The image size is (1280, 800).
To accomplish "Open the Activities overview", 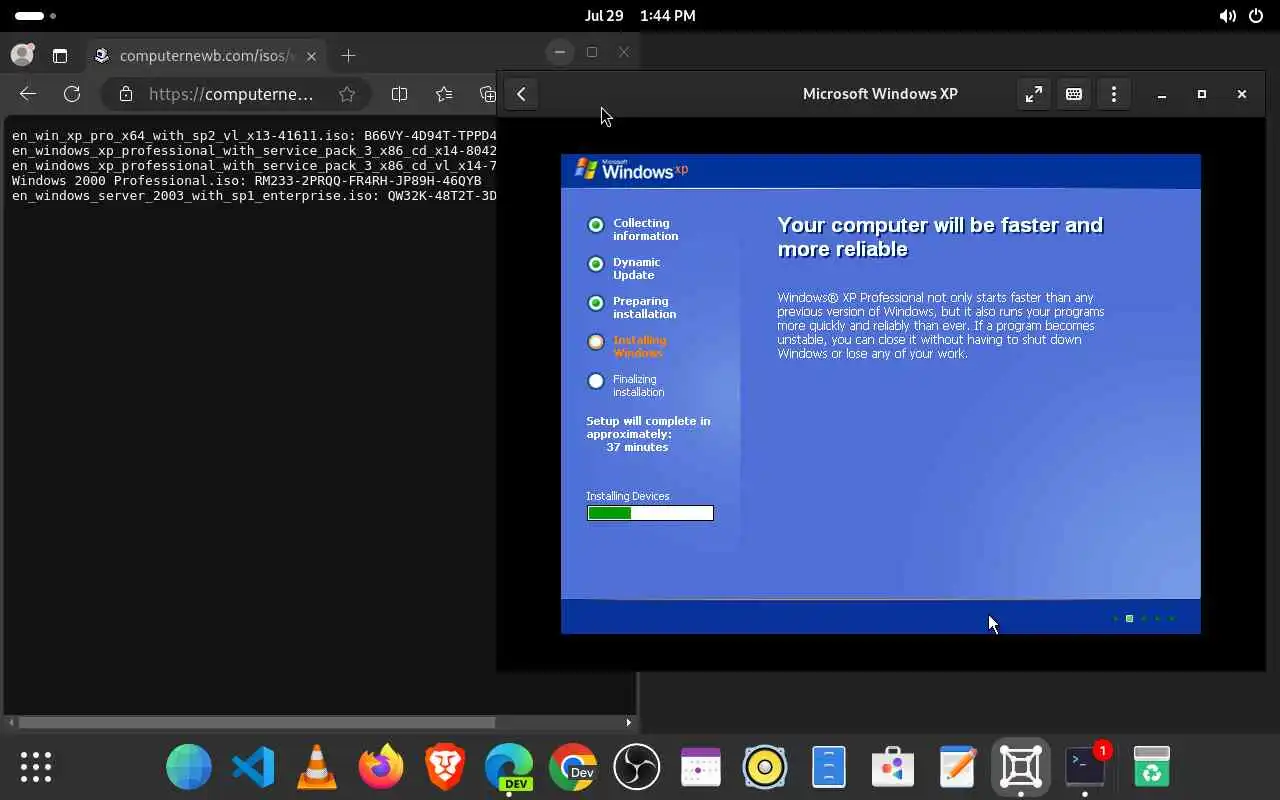I will tap(35, 16).
